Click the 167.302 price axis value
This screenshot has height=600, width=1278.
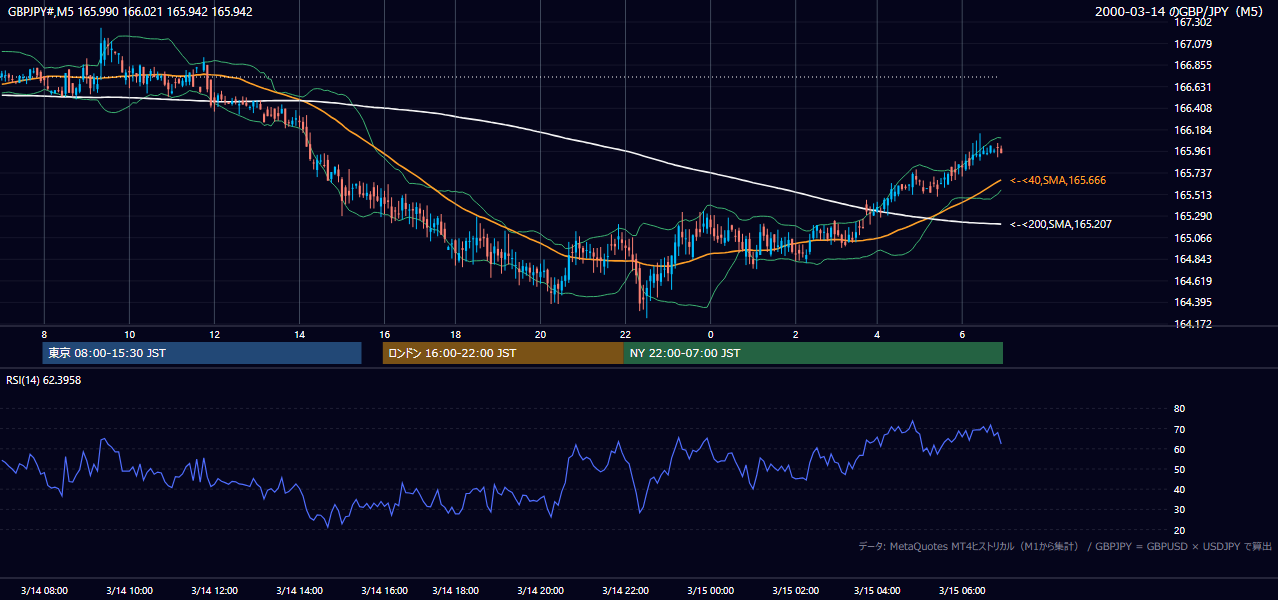click(x=1193, y=22)
